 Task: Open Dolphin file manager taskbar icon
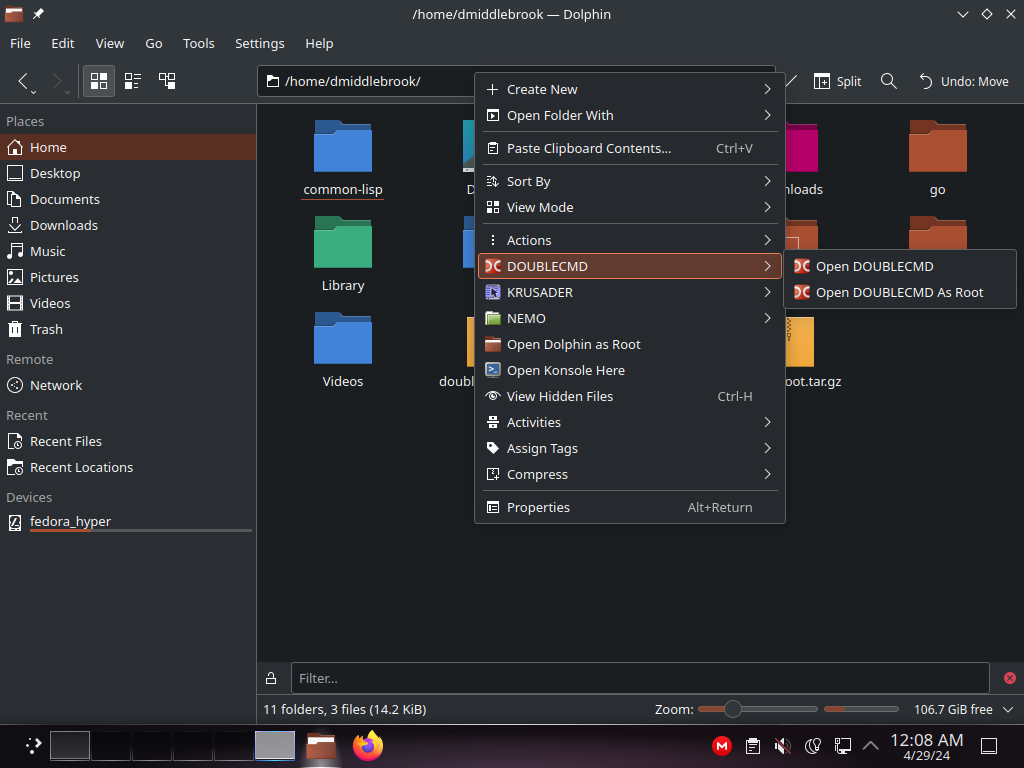tap(321, 746)
